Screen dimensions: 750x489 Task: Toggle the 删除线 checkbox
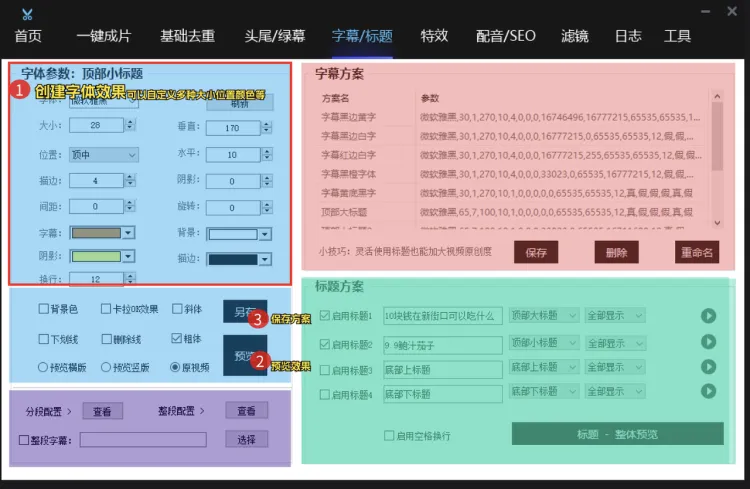tap(106, 339)
